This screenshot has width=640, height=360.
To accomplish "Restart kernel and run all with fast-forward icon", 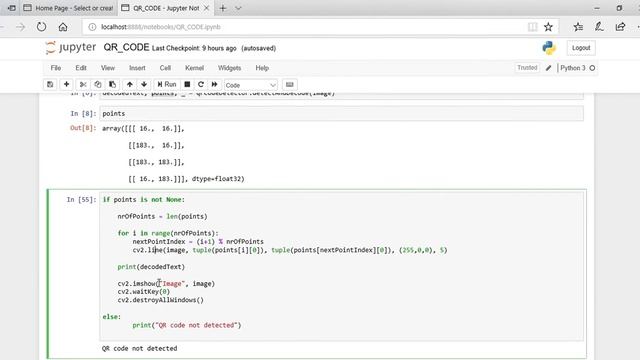I will click(214, 84).
